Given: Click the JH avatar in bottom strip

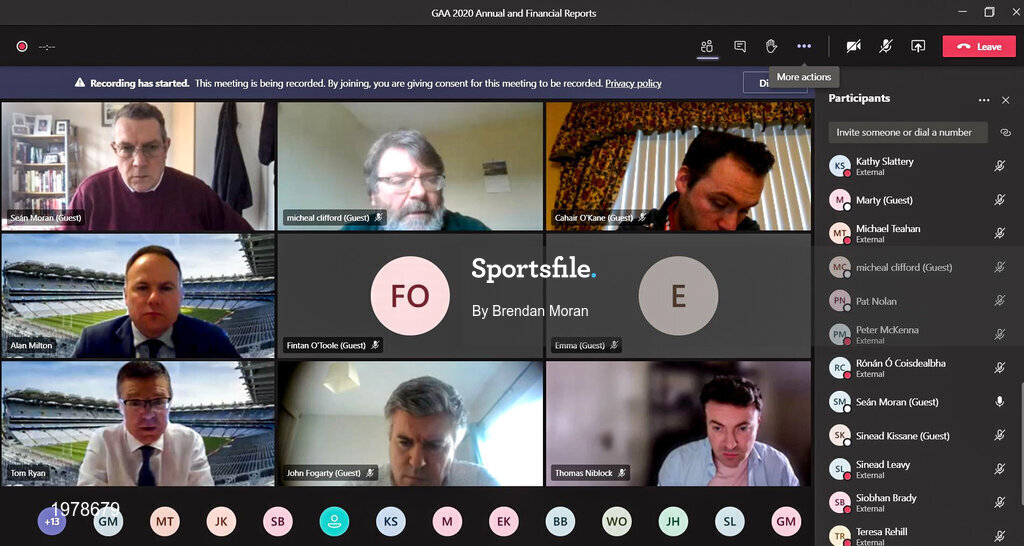Looking at the screenshot, I should (x=673, y=521).
